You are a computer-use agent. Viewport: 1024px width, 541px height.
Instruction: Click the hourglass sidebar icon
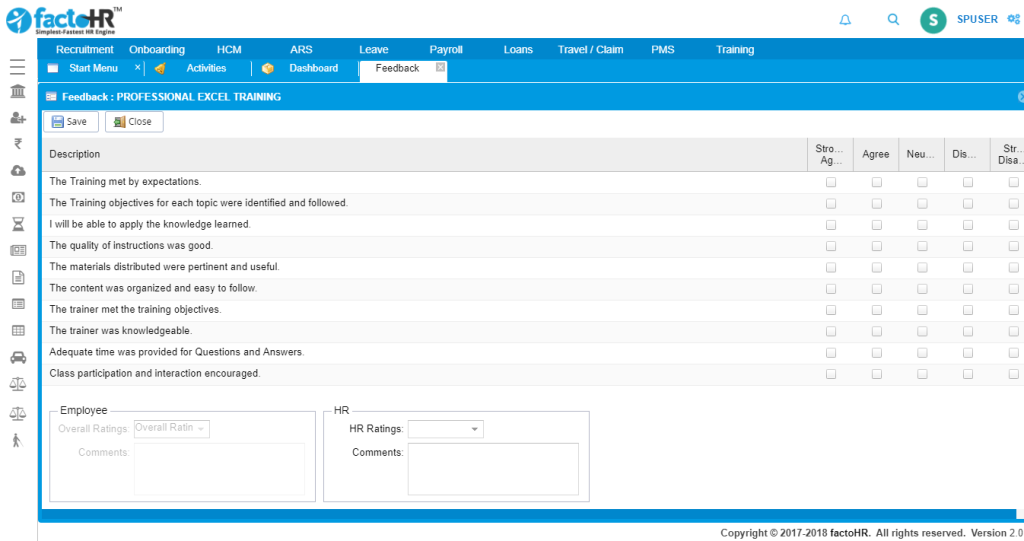point(17,224)
